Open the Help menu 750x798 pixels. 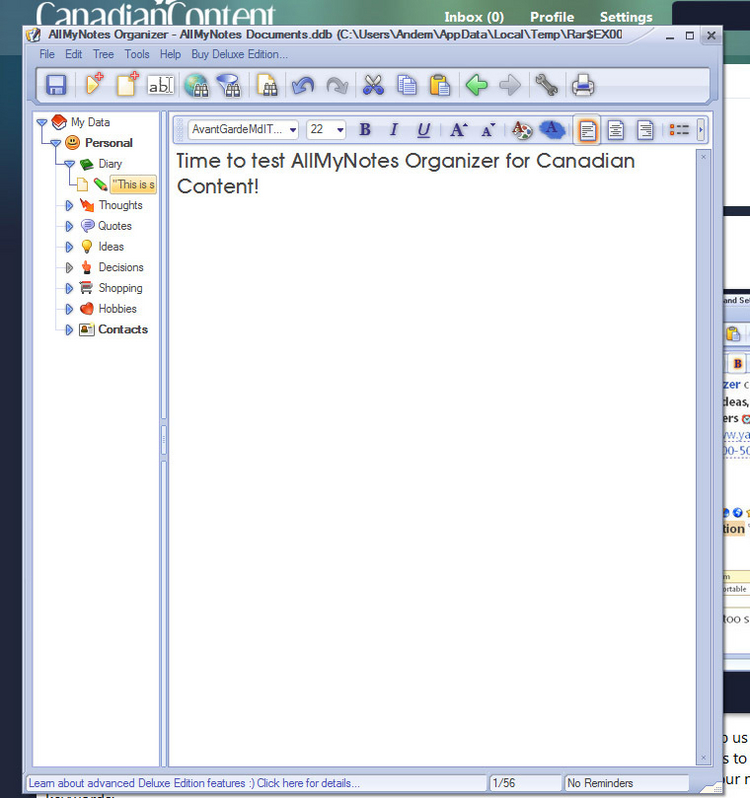coord(170,54)
